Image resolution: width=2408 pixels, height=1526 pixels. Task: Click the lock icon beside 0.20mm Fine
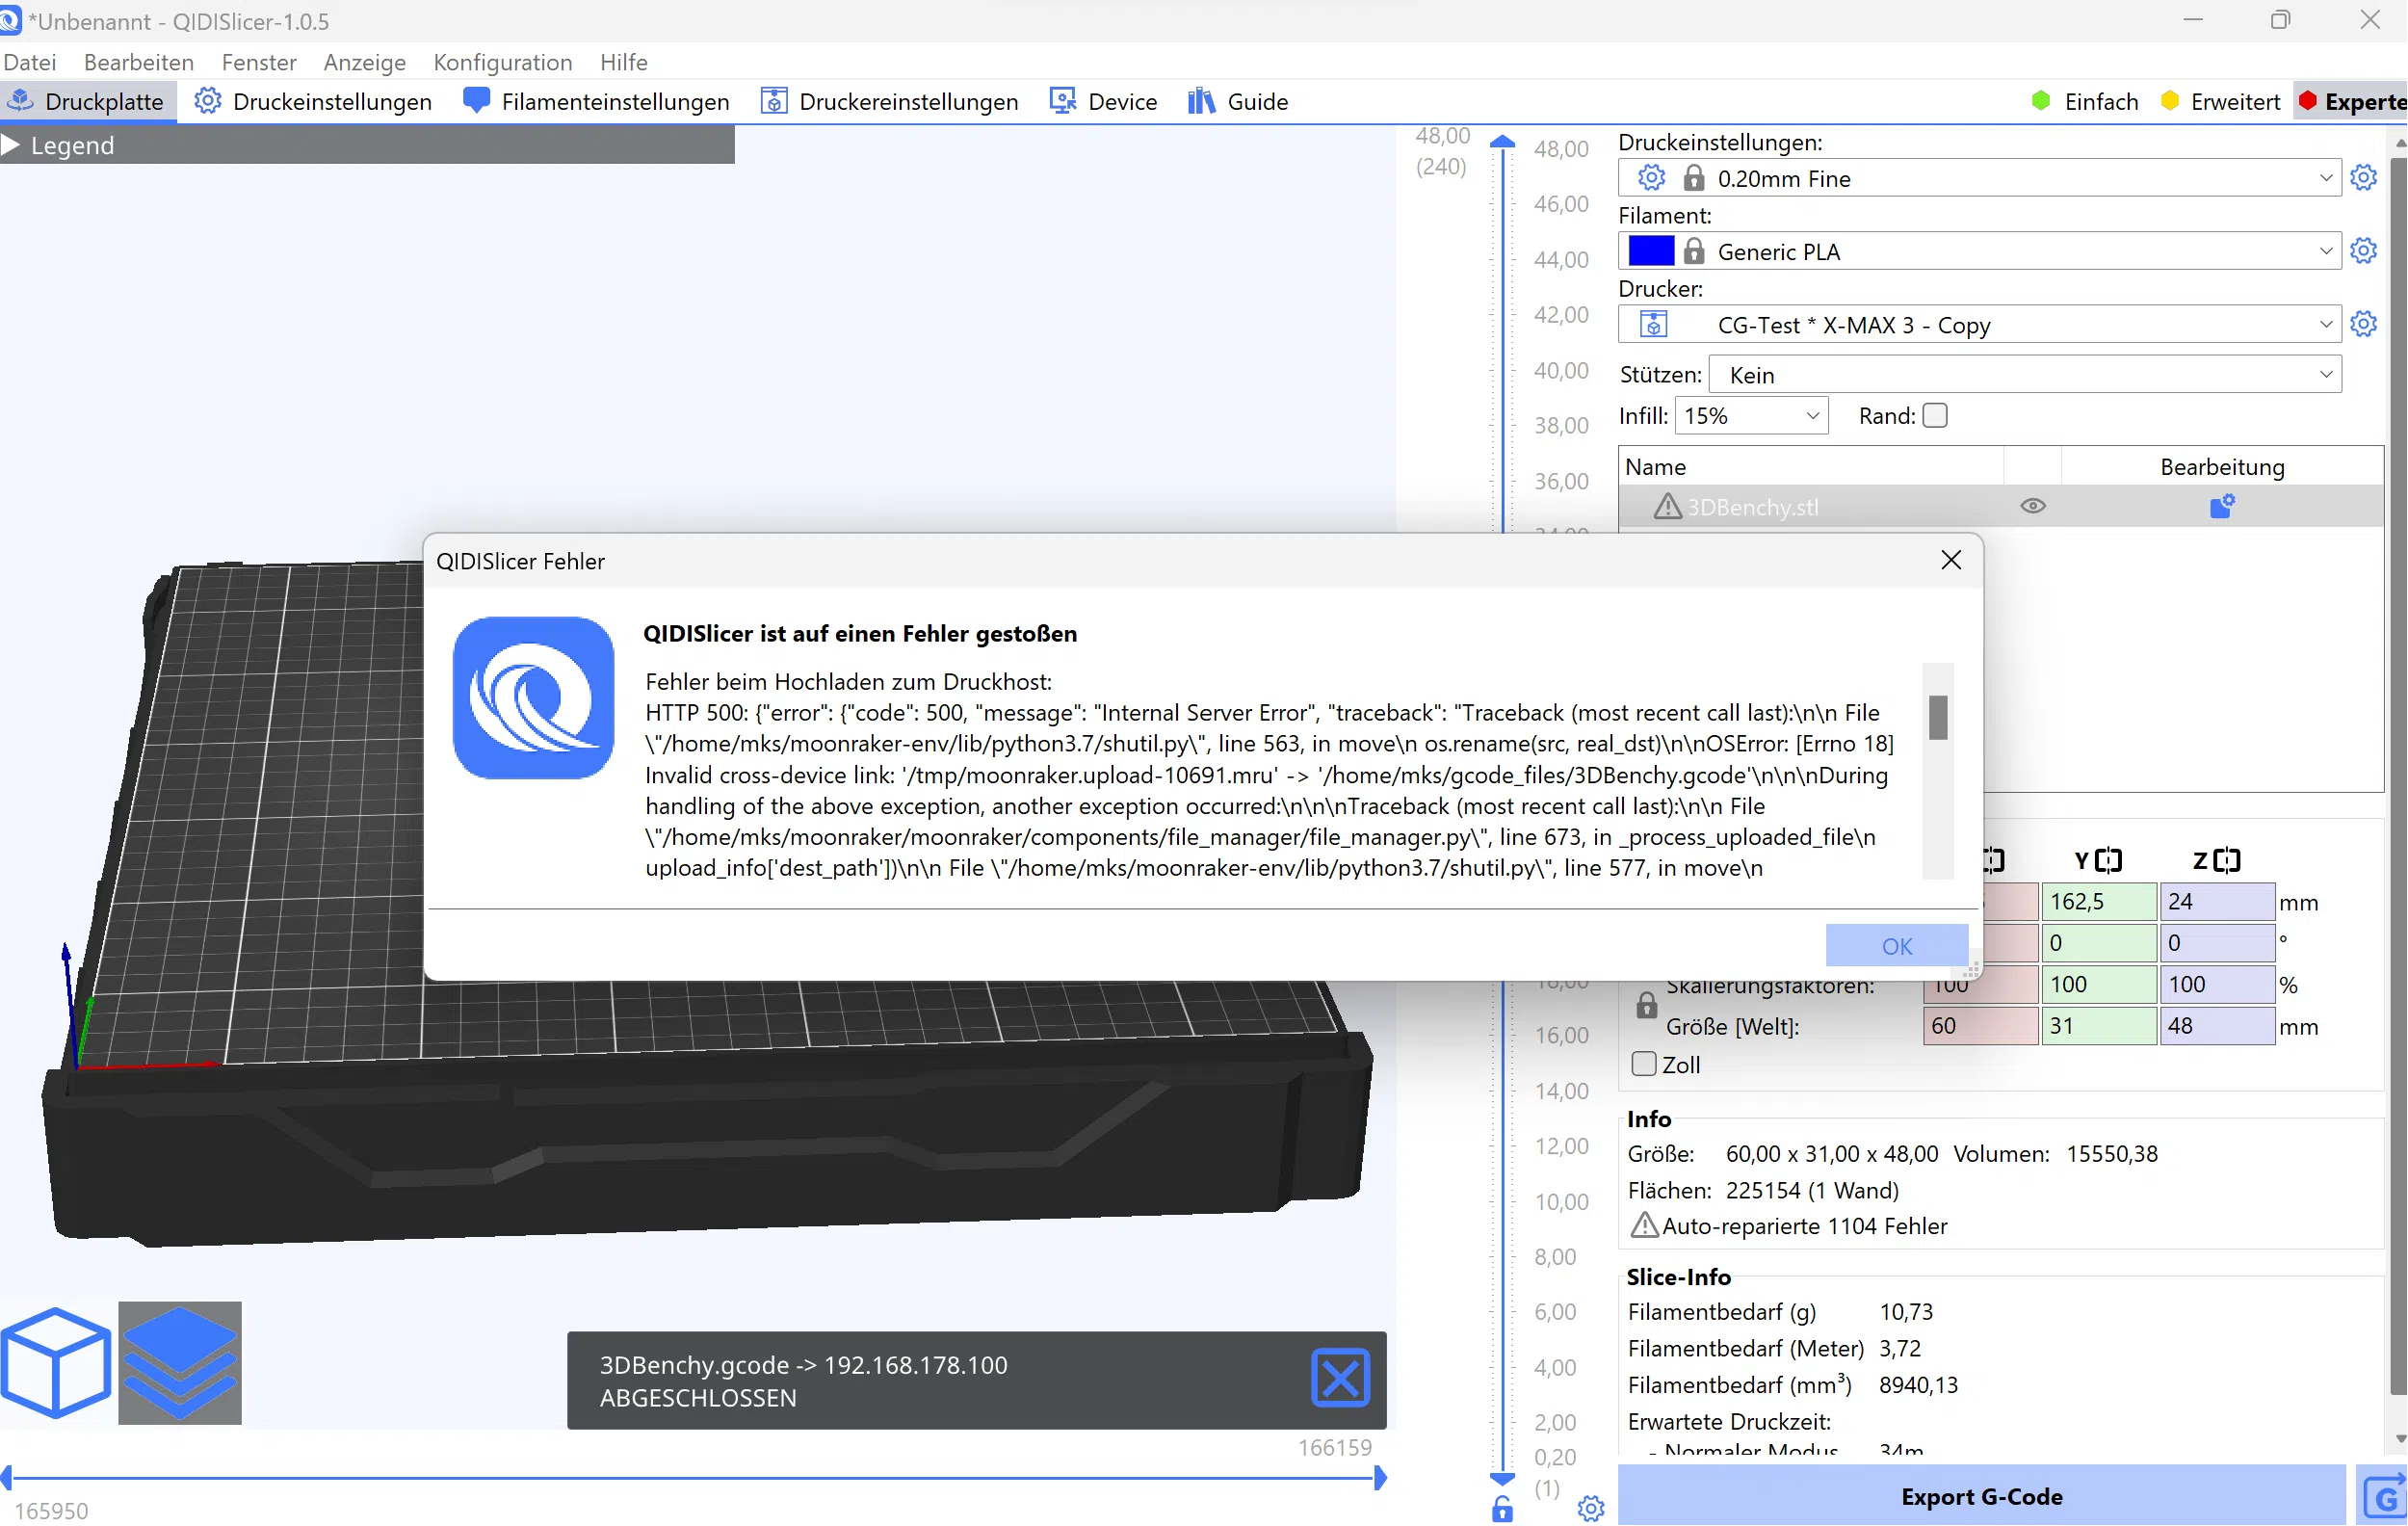(1693, 178)
